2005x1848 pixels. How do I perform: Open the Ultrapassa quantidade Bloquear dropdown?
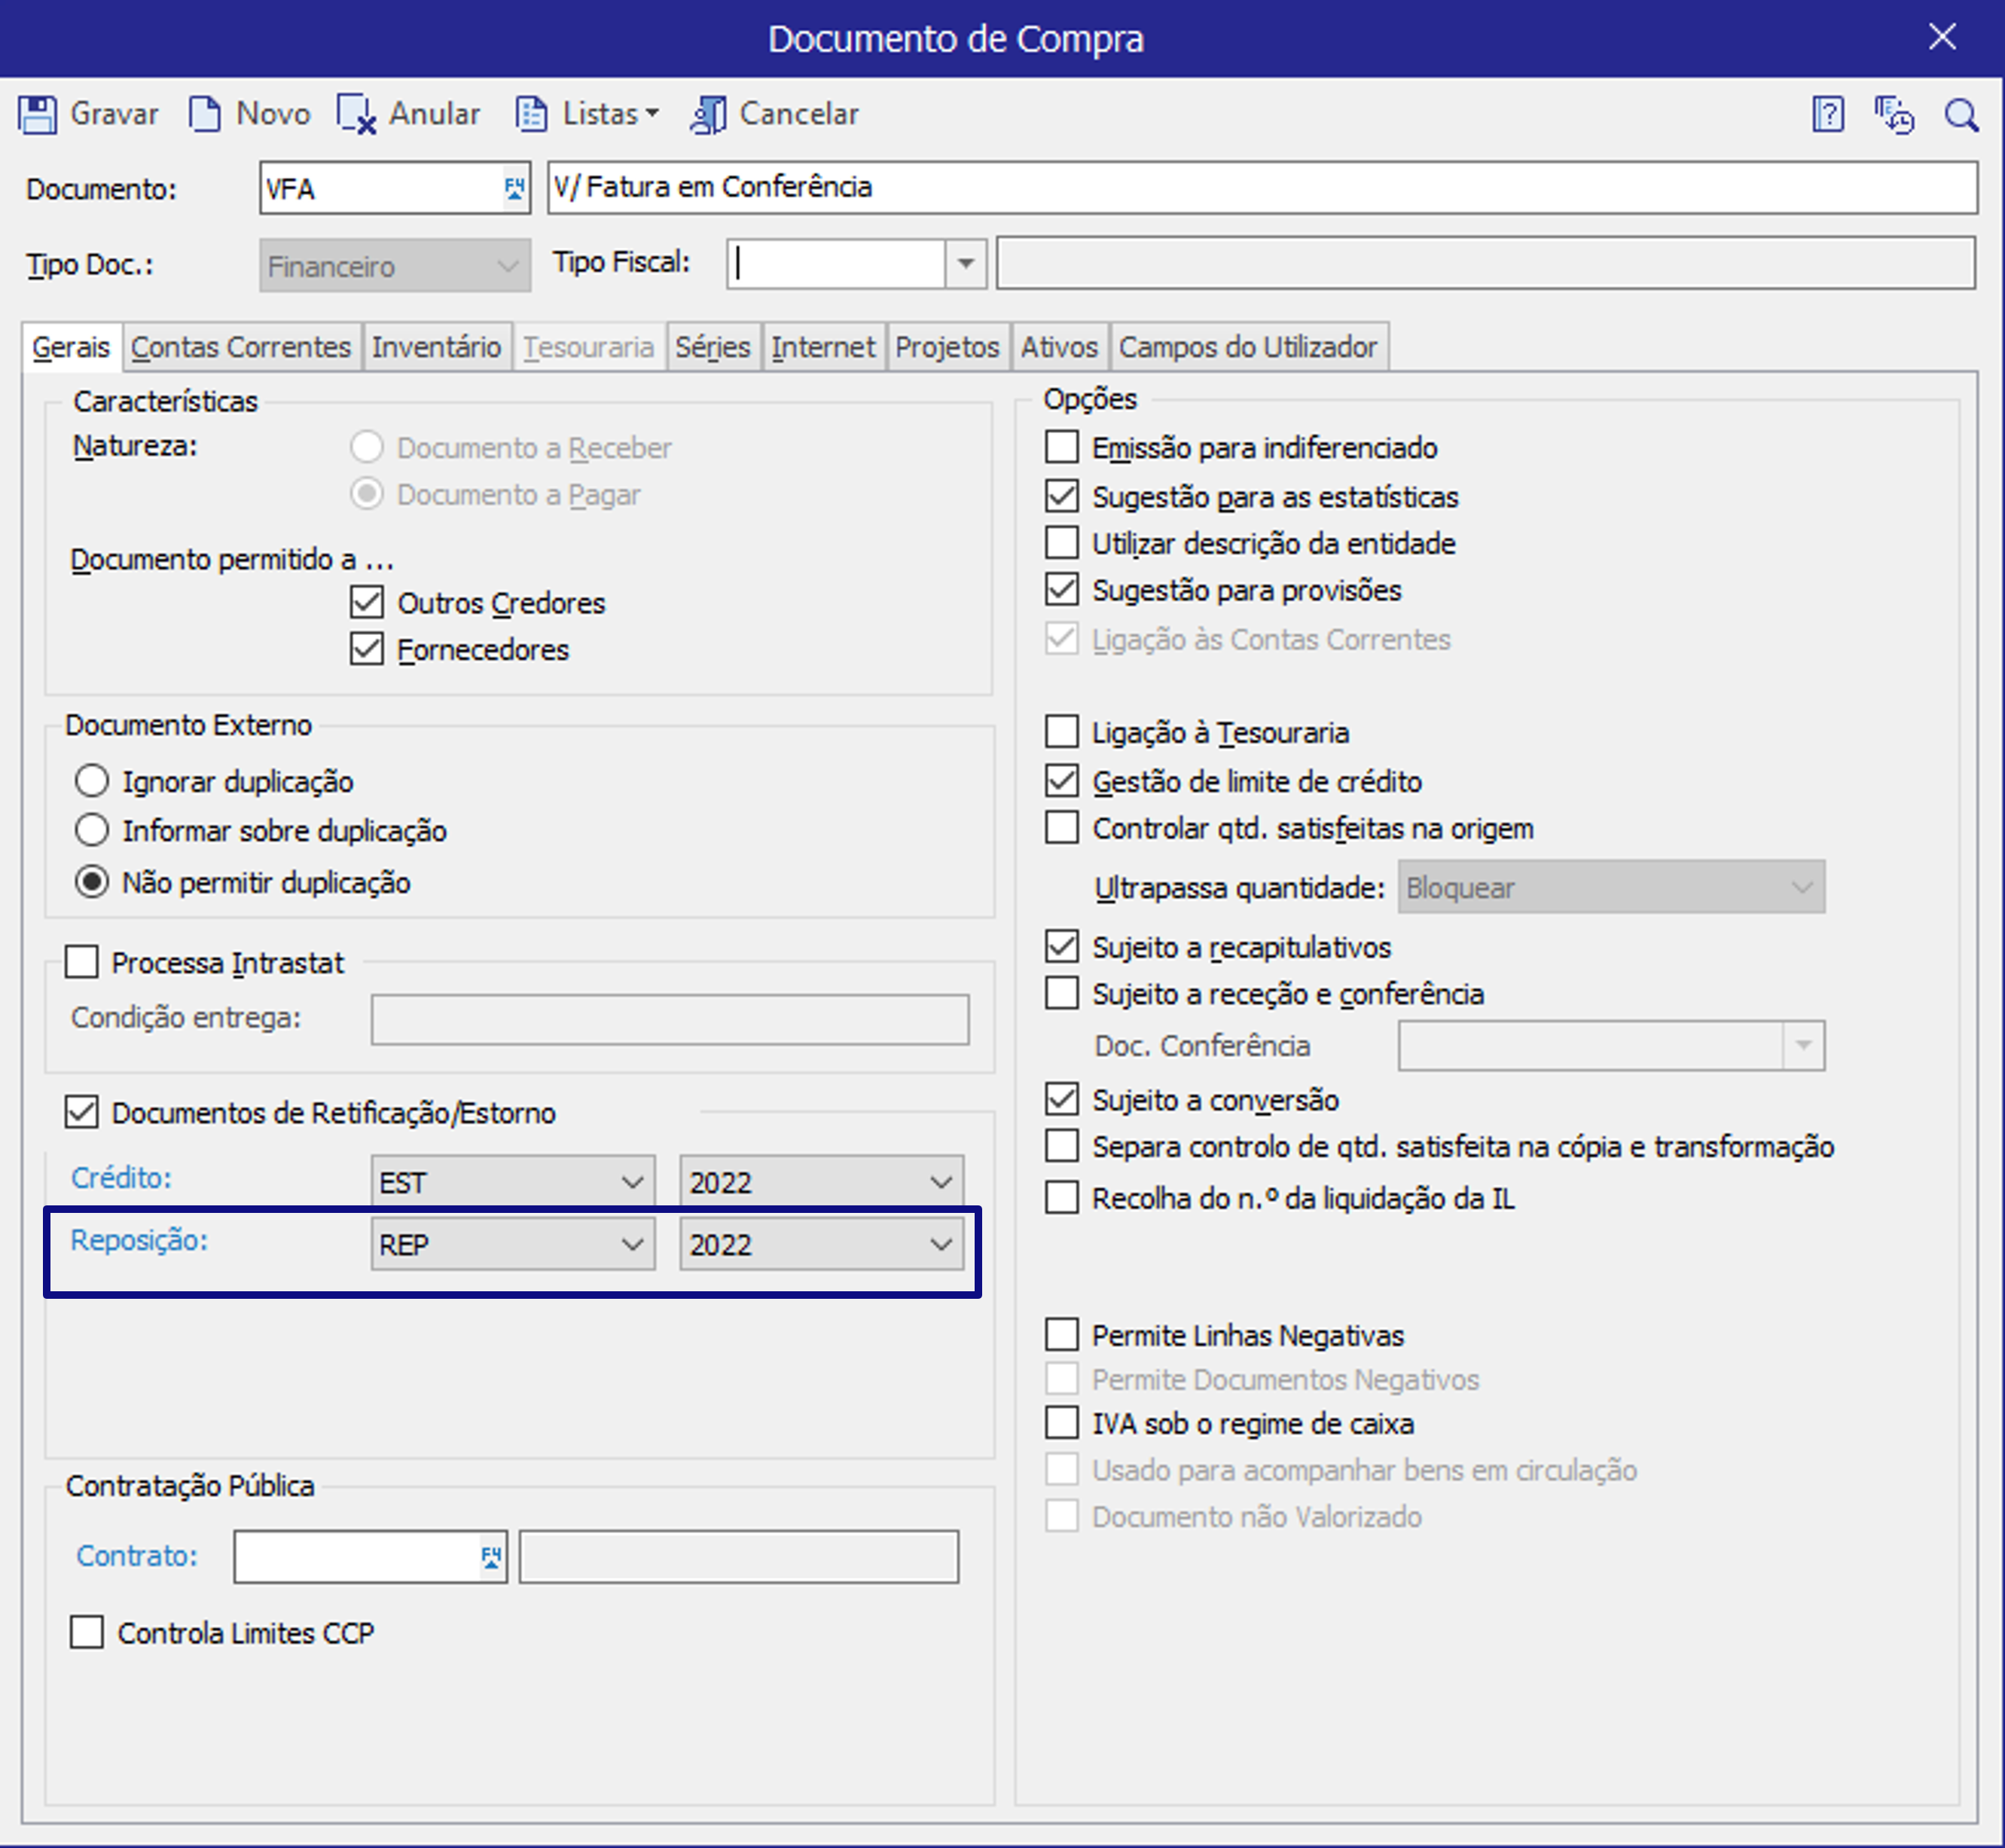pyautogui.click(x=1611, y=887)
